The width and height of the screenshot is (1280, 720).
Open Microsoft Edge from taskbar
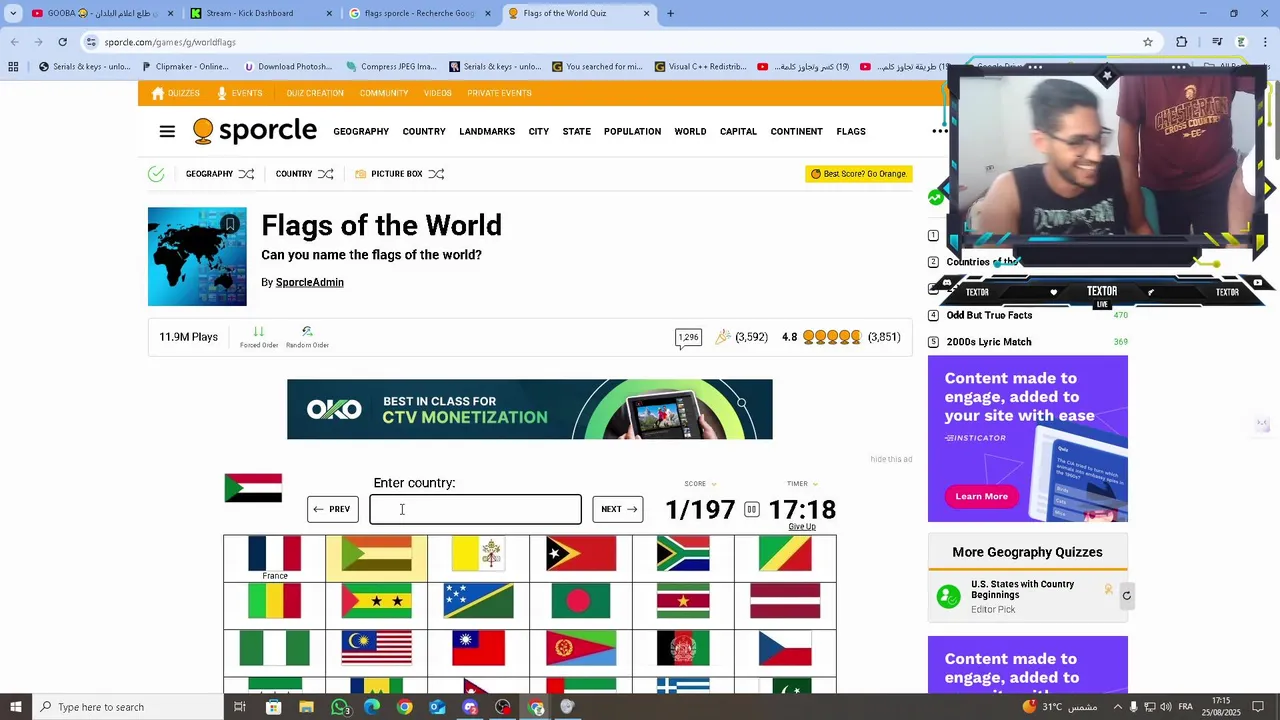372,707
